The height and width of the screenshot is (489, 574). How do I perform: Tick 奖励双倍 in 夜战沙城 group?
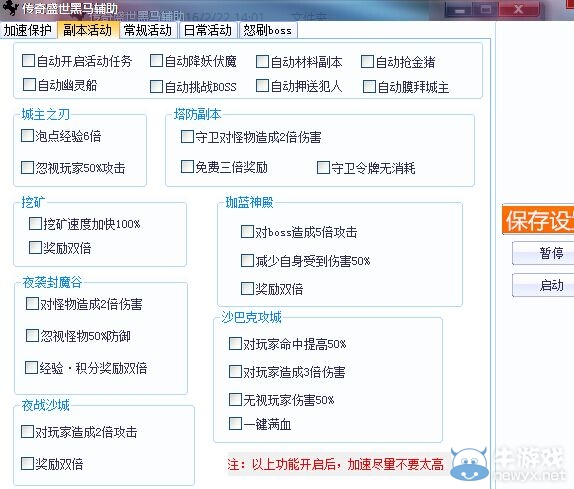(x=27, y=463)
